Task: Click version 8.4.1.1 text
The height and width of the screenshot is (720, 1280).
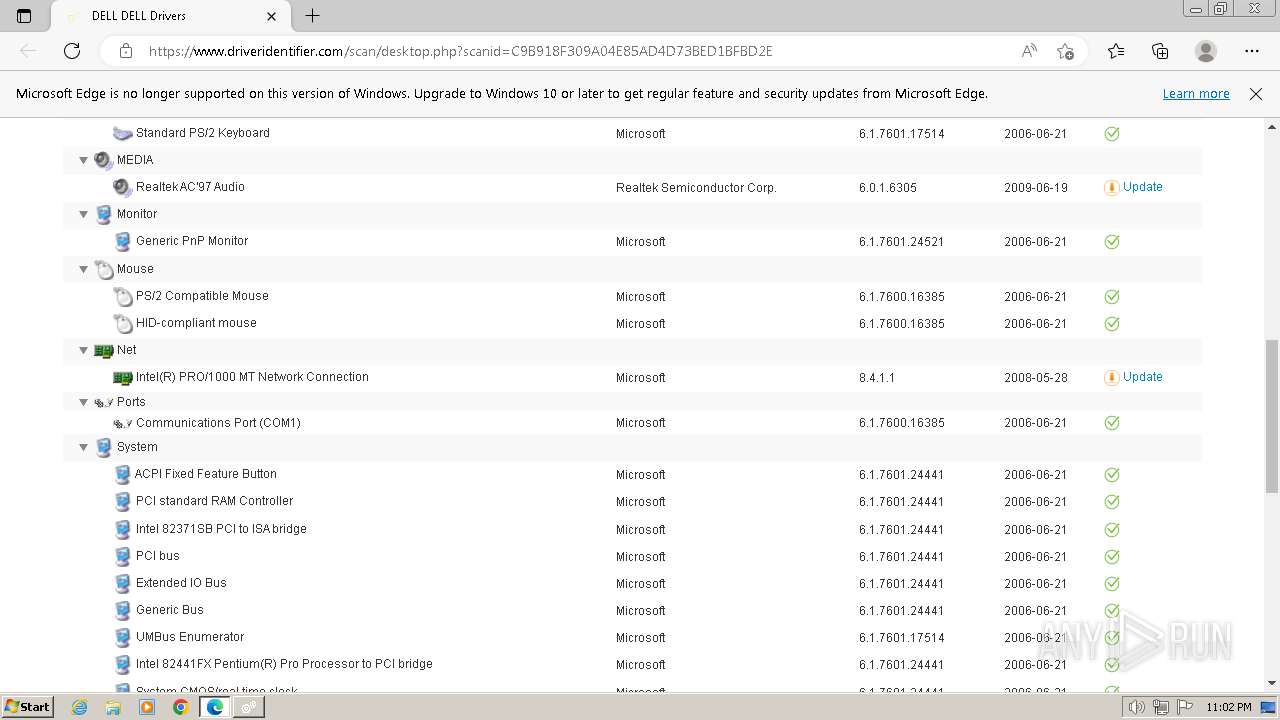Action: pos(877,378)
